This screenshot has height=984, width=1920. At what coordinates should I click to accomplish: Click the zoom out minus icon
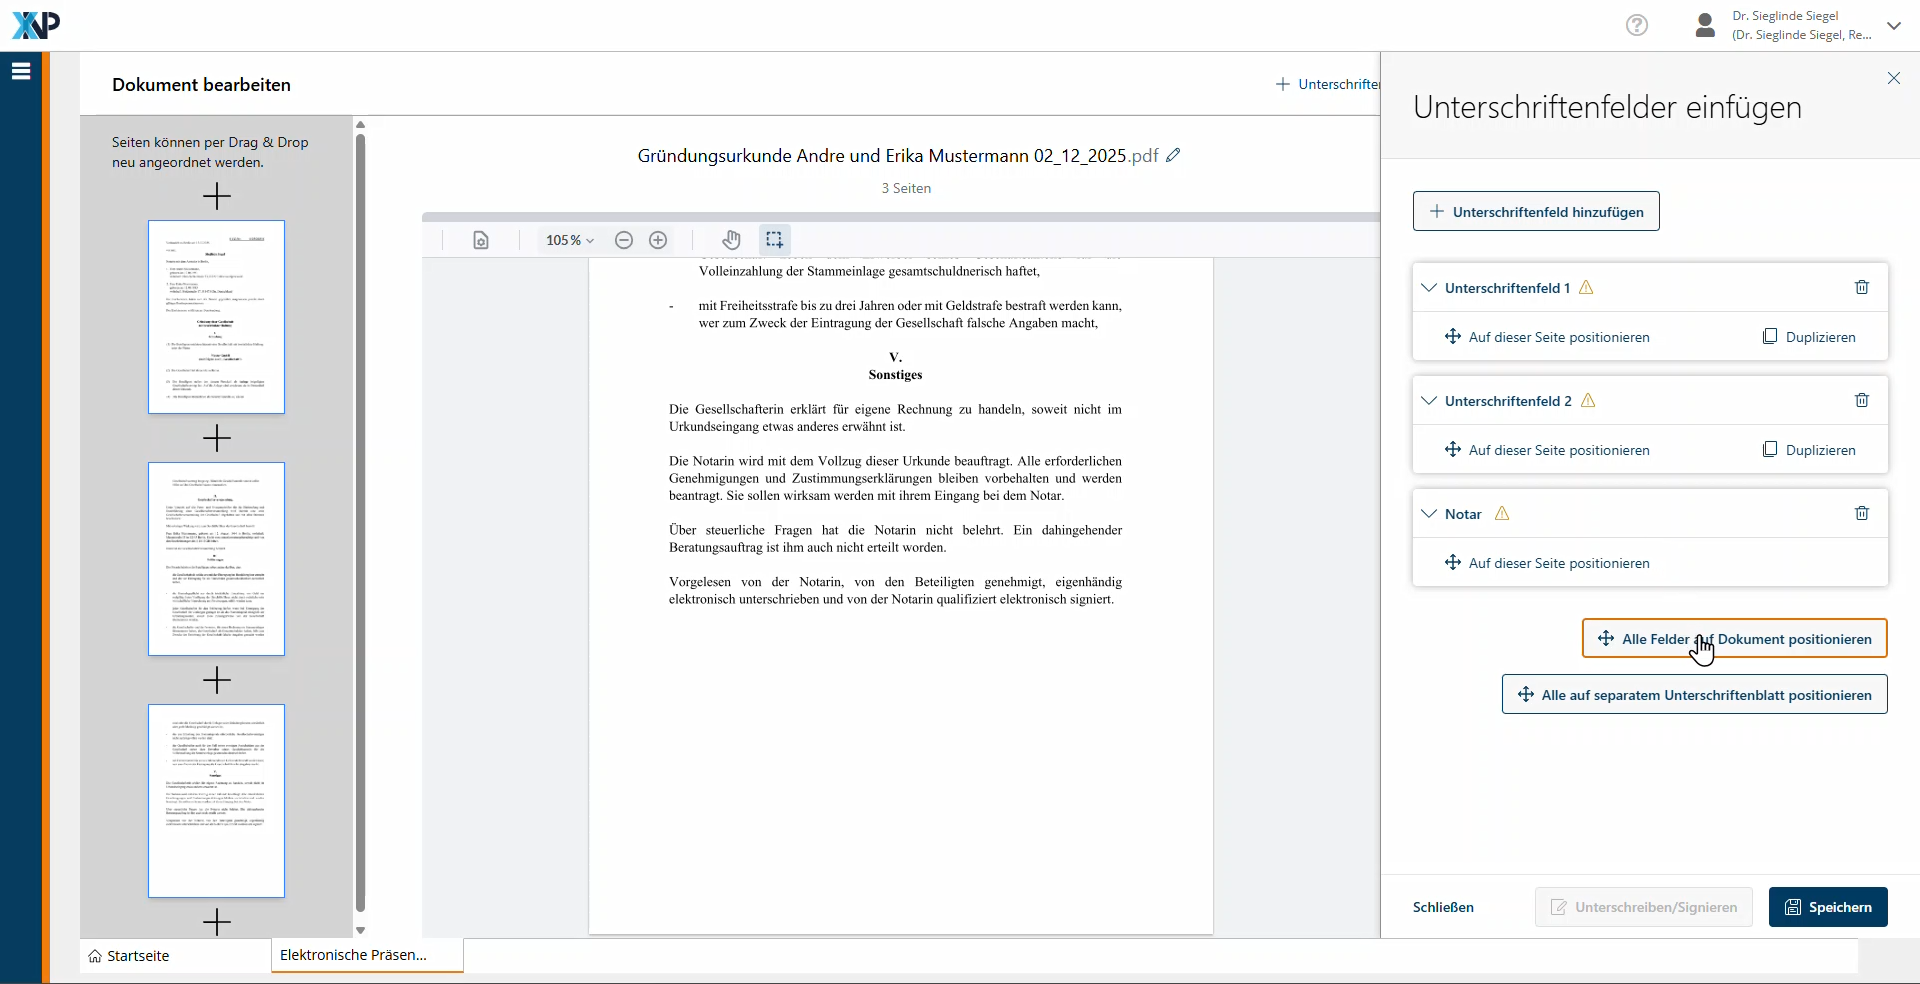click(624, 240)
